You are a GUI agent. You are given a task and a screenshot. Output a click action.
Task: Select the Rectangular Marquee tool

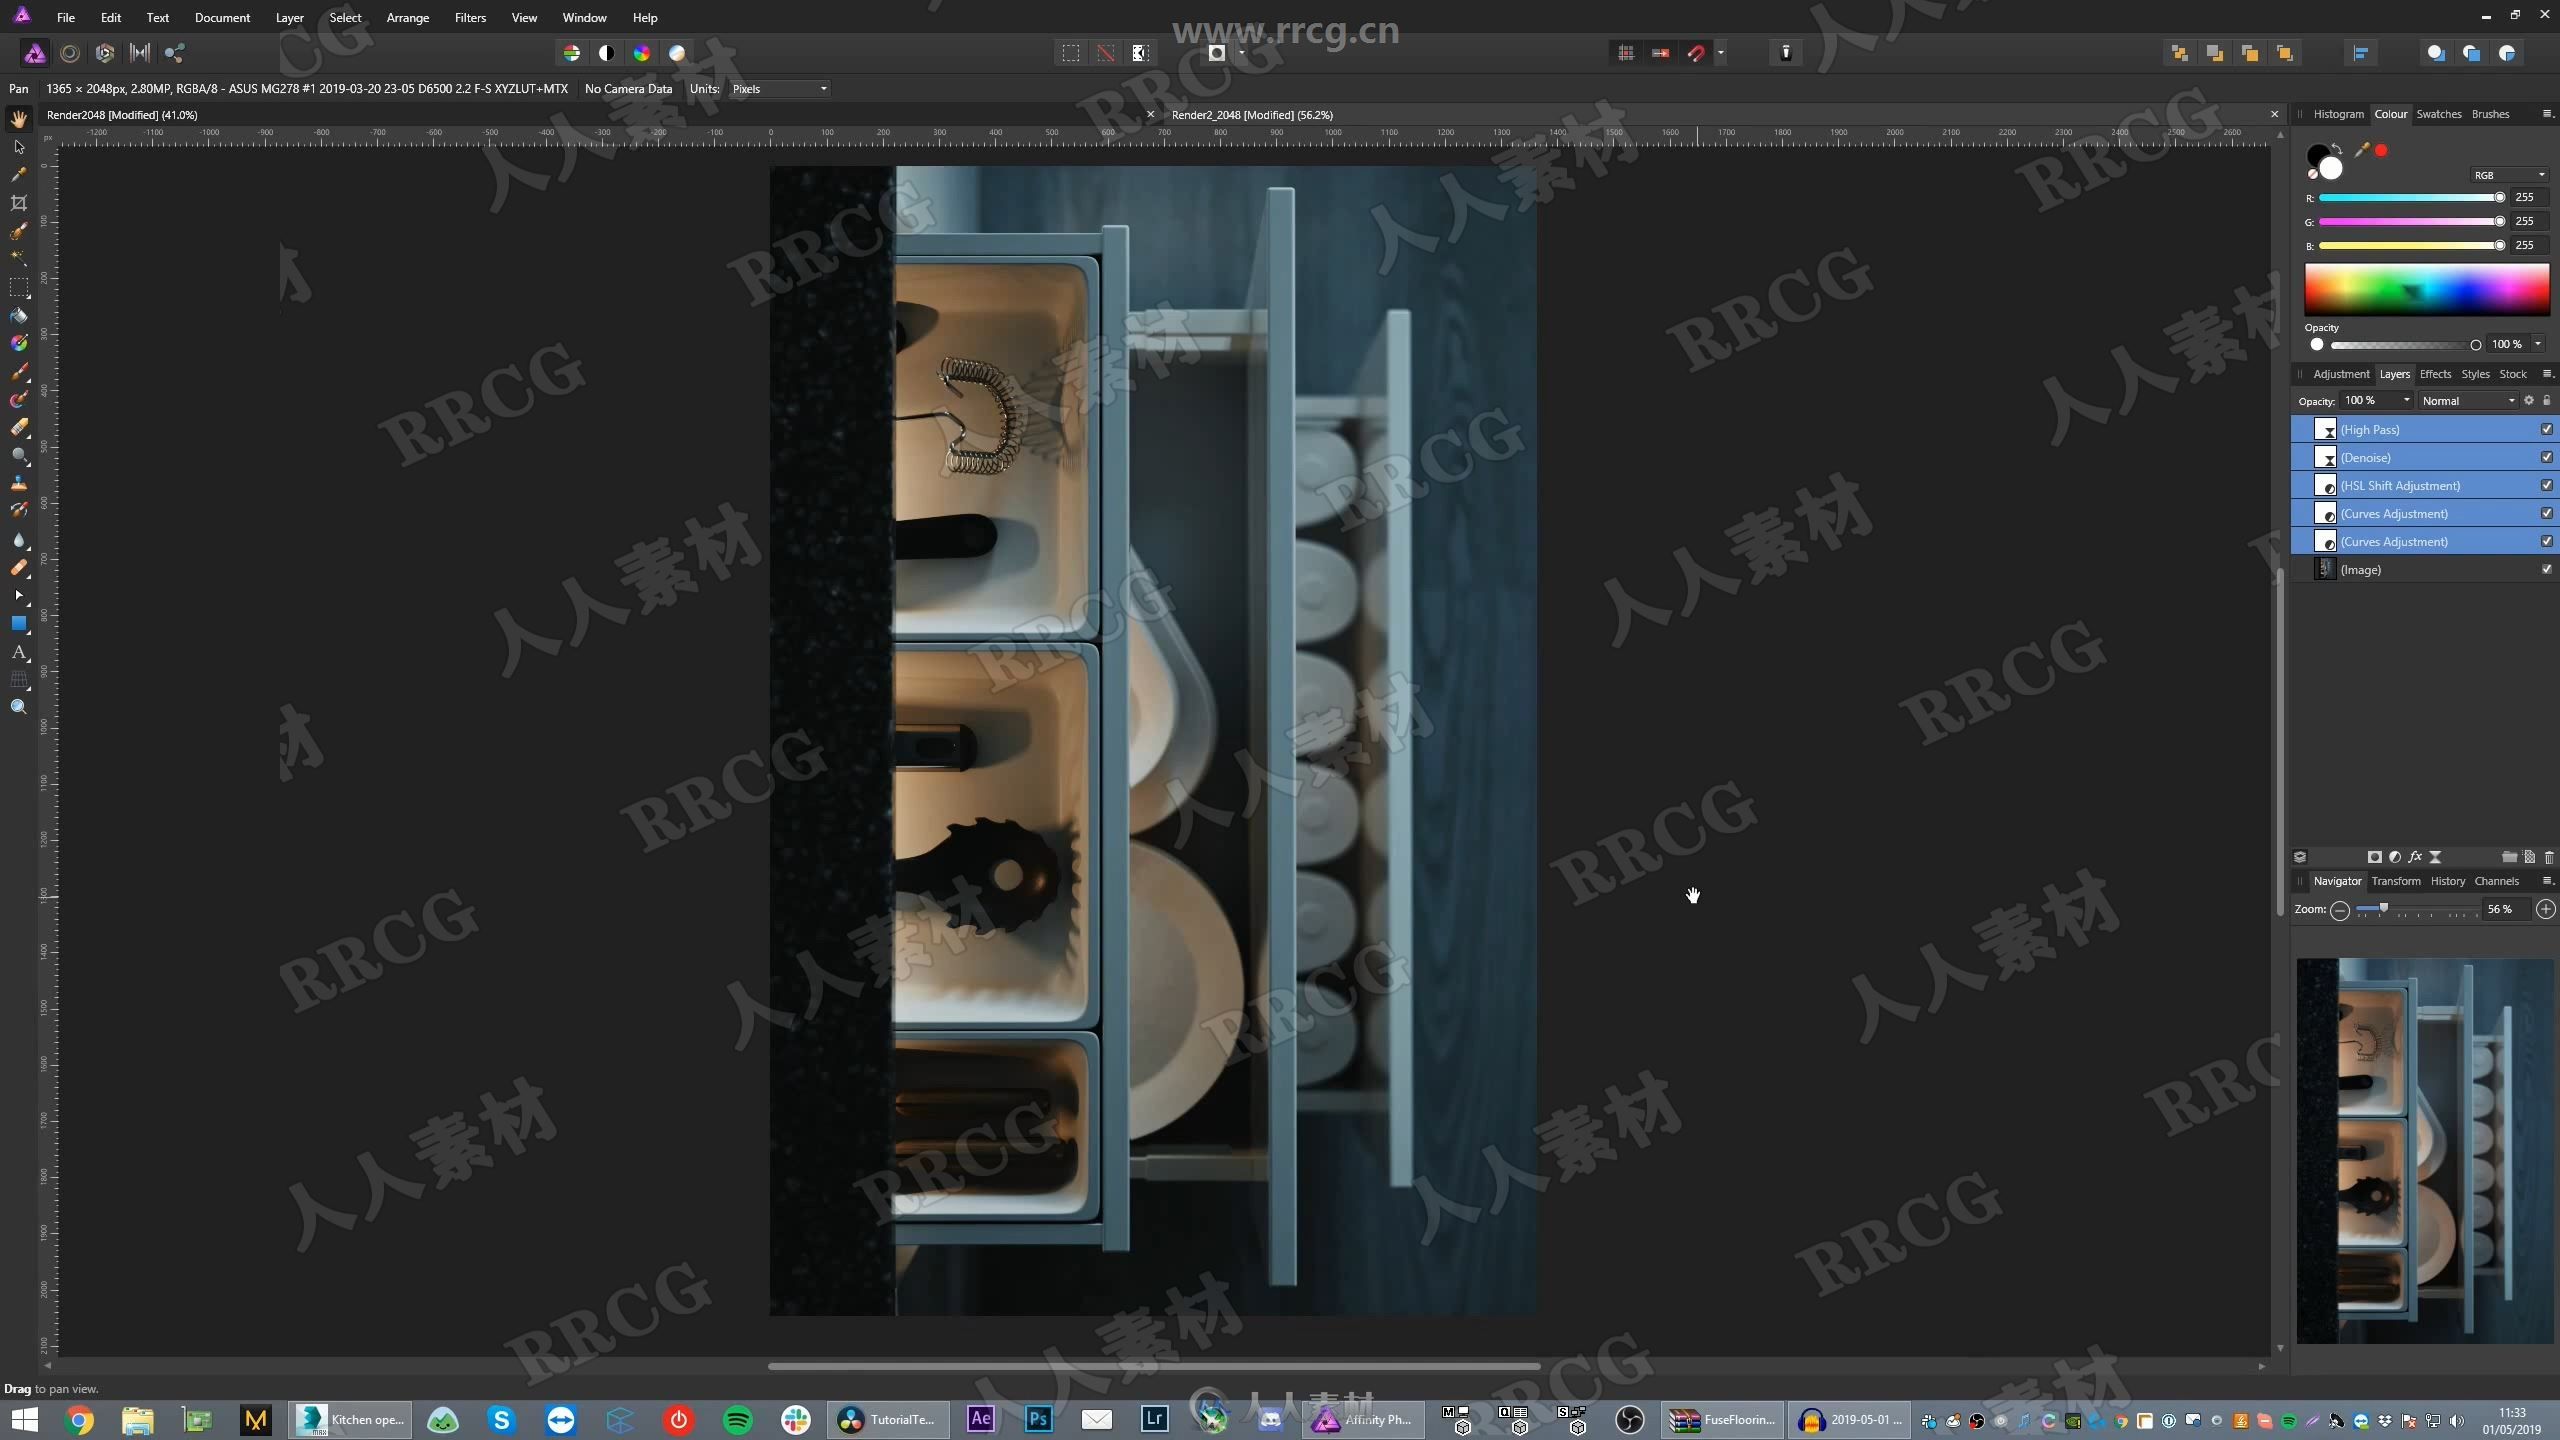click(x=18, y=288)
